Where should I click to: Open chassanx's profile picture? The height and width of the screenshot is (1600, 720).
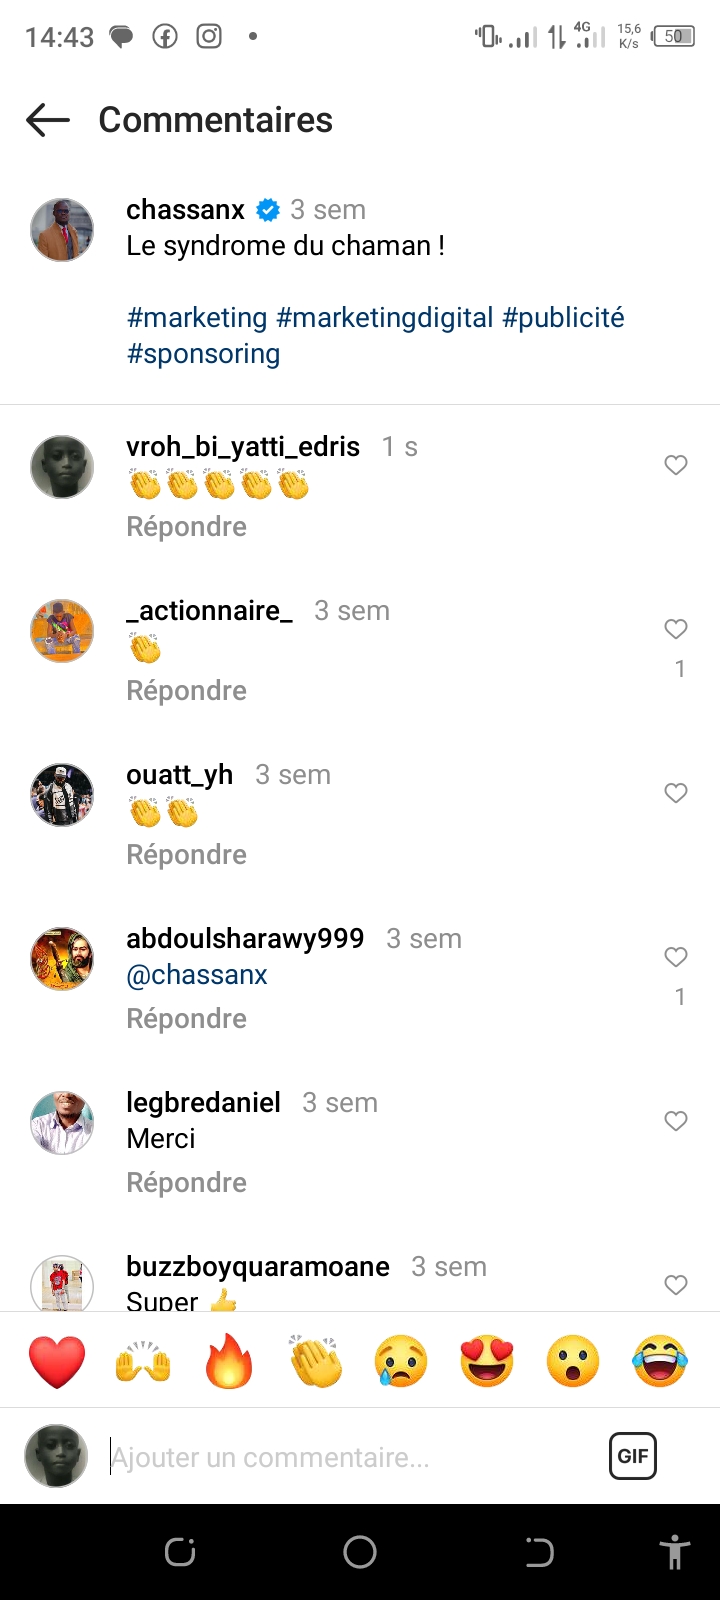click(x=62, y=229)
